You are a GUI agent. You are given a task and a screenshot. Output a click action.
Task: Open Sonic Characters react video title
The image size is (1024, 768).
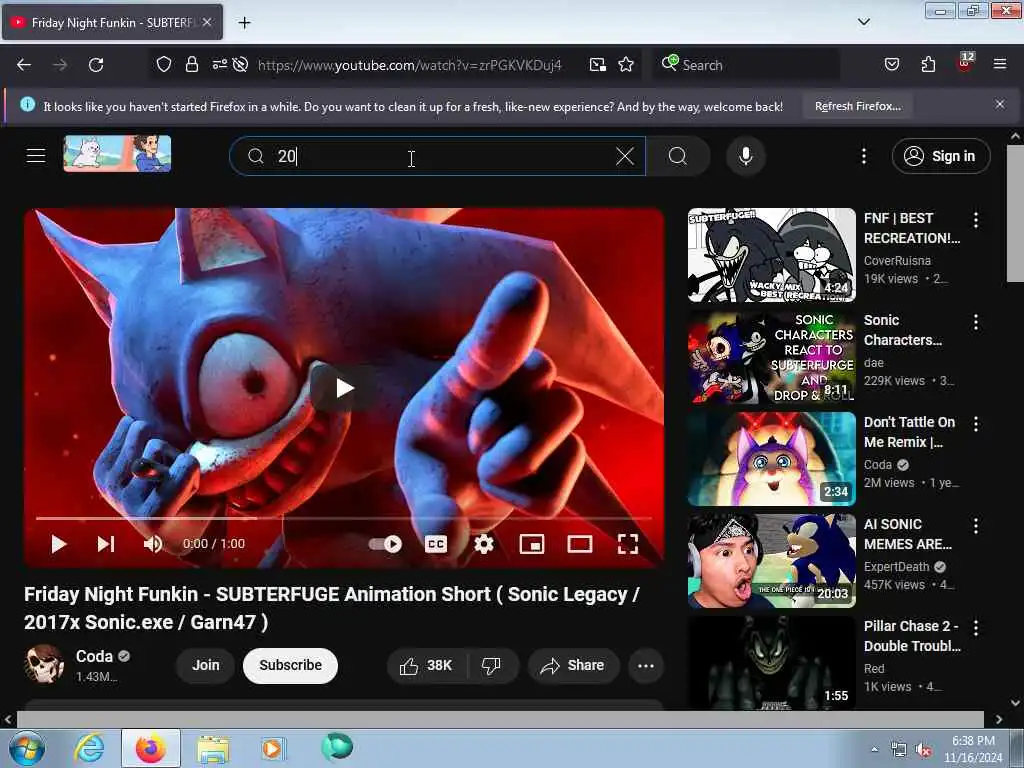click(x=903, y=330)
